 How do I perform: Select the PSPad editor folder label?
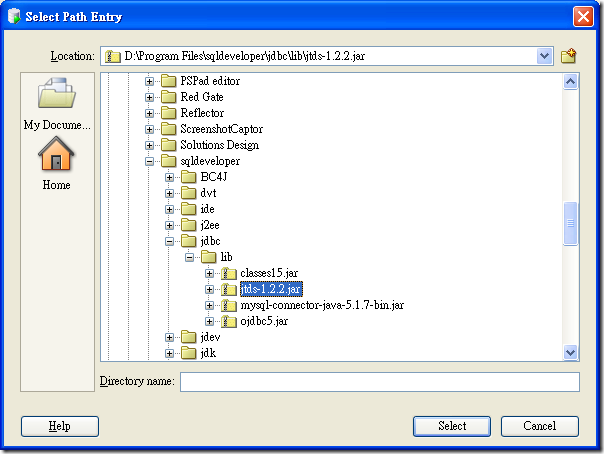(210, 81)
